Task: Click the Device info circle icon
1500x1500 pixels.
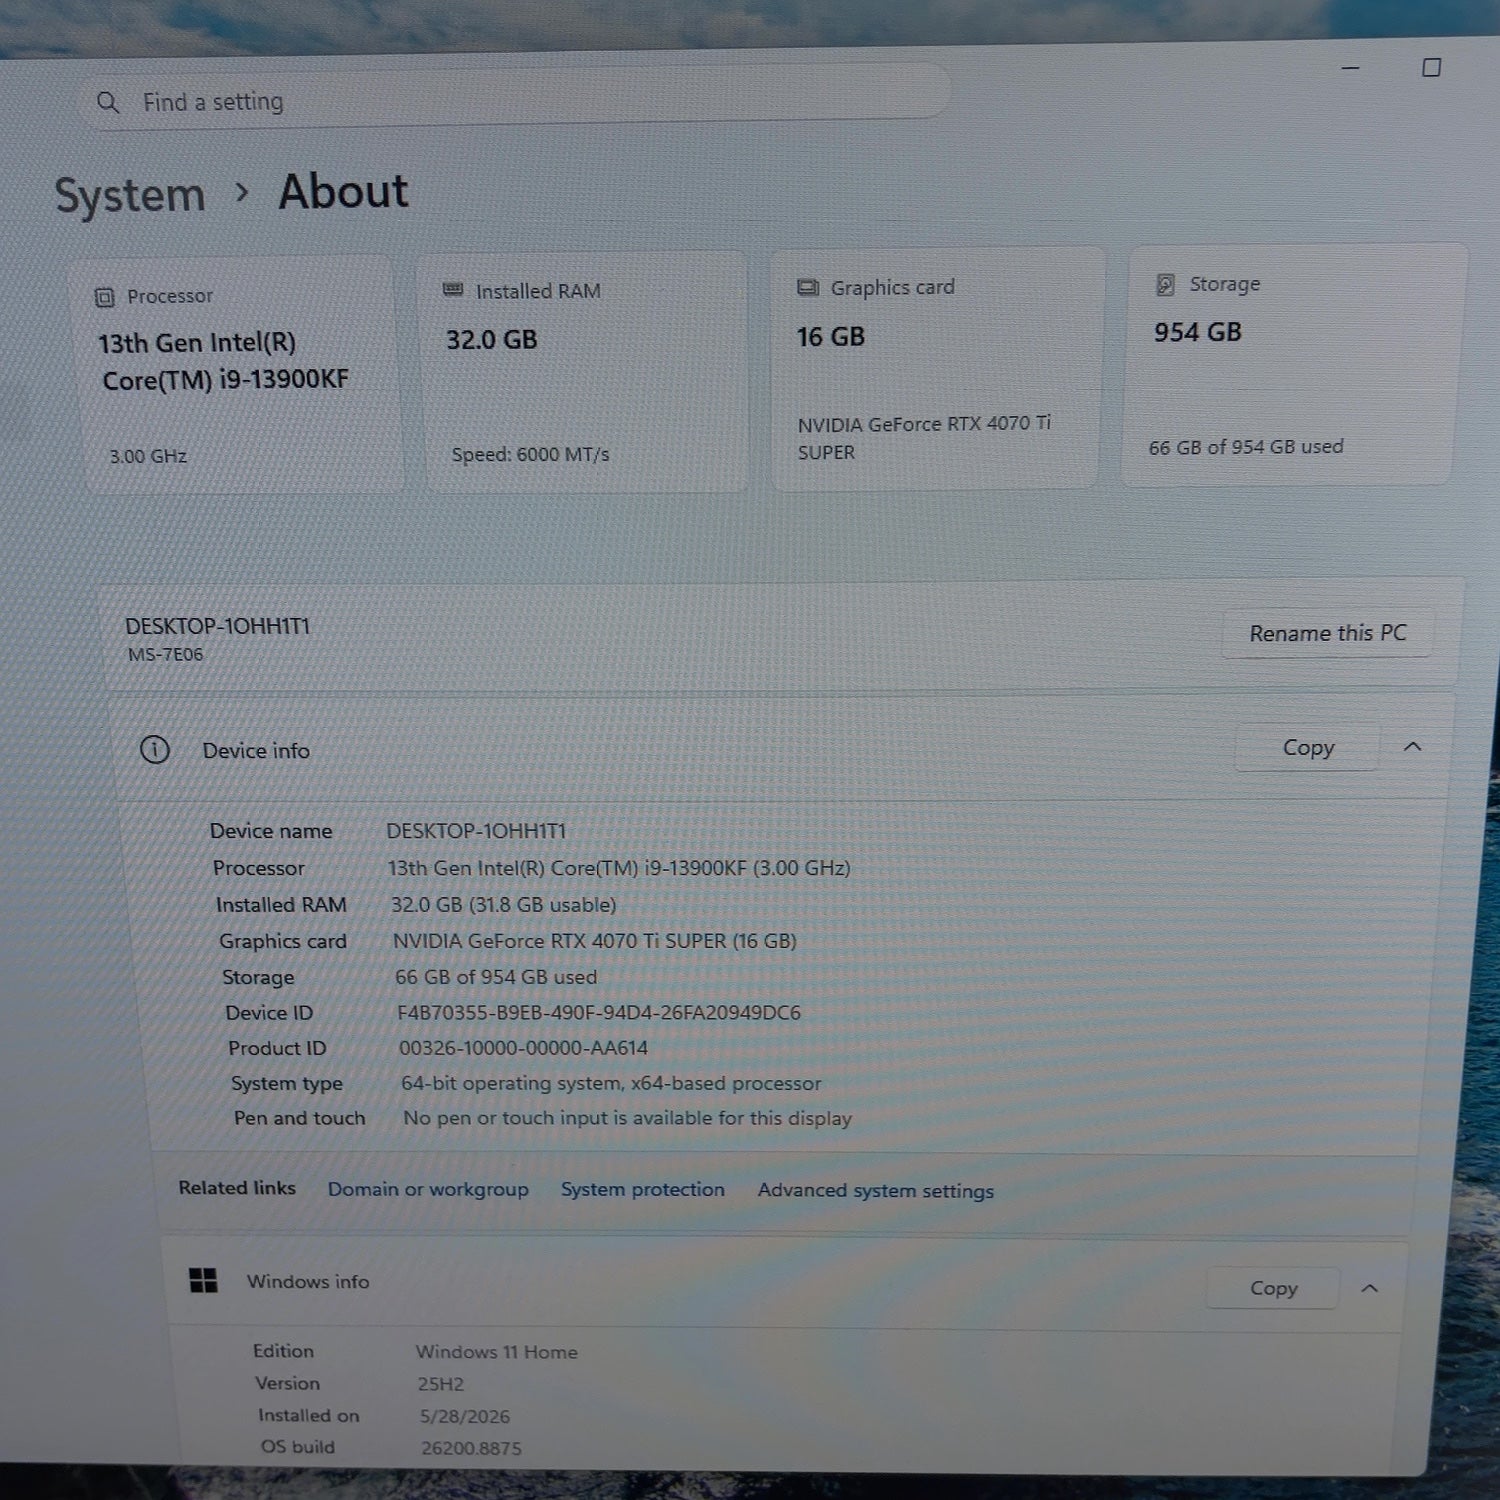Action: [155, 750]
